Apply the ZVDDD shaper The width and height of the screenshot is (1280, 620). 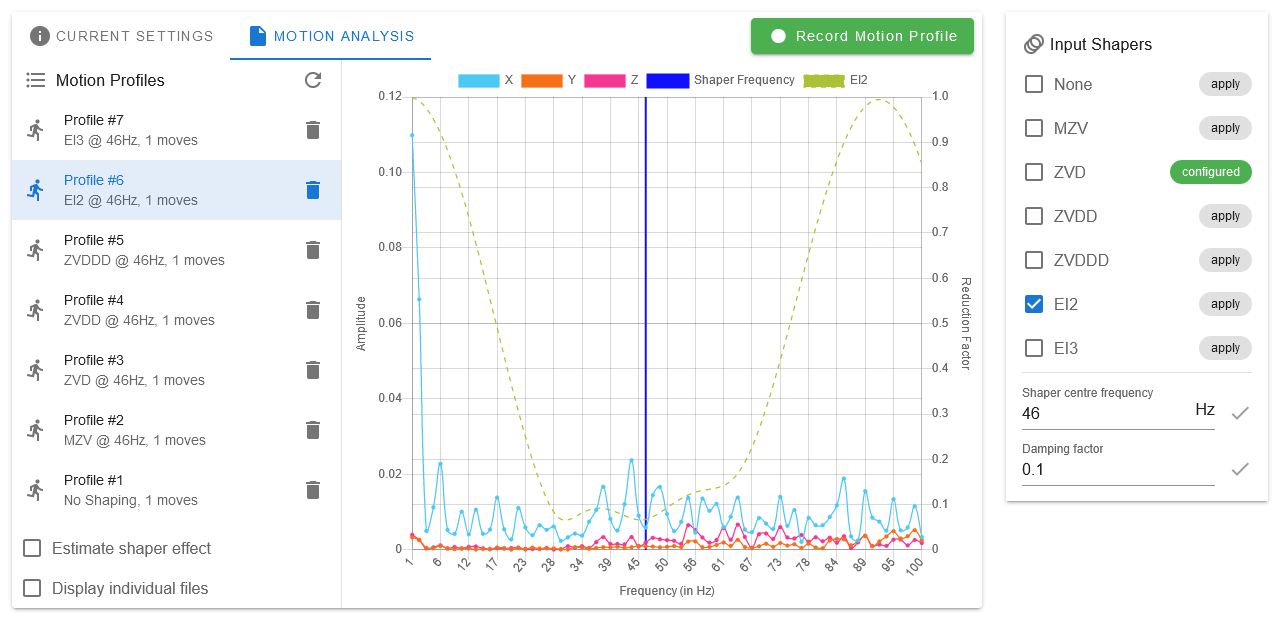click(x=1225, y=260)
